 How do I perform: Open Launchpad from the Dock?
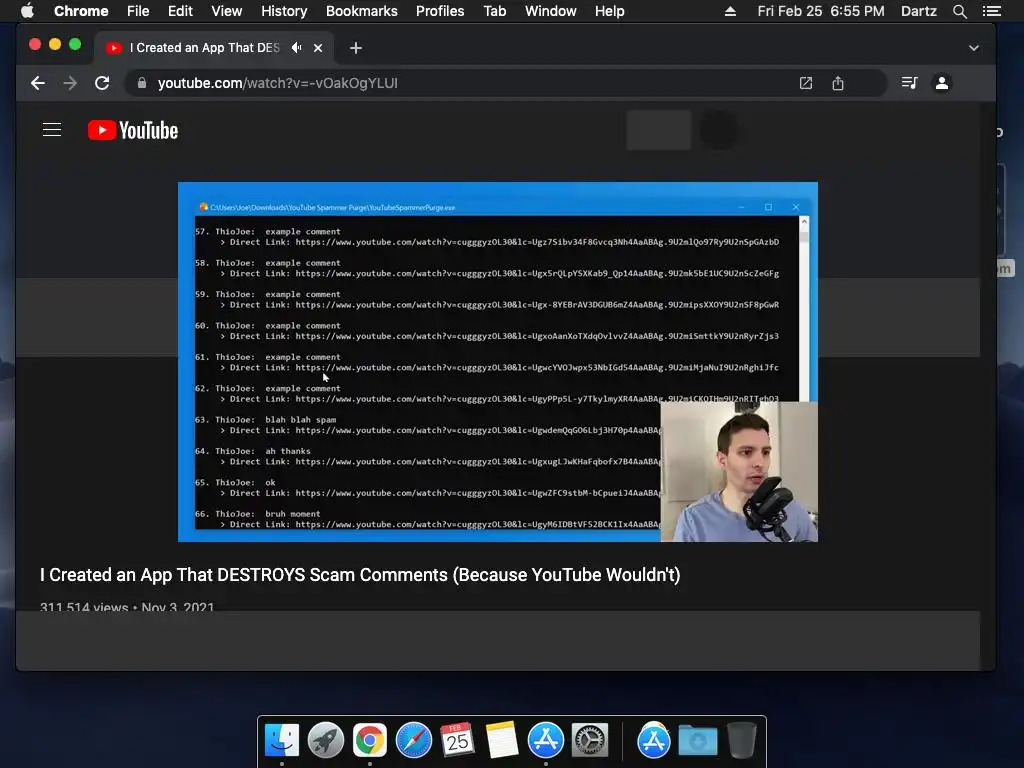coord(326,740)
